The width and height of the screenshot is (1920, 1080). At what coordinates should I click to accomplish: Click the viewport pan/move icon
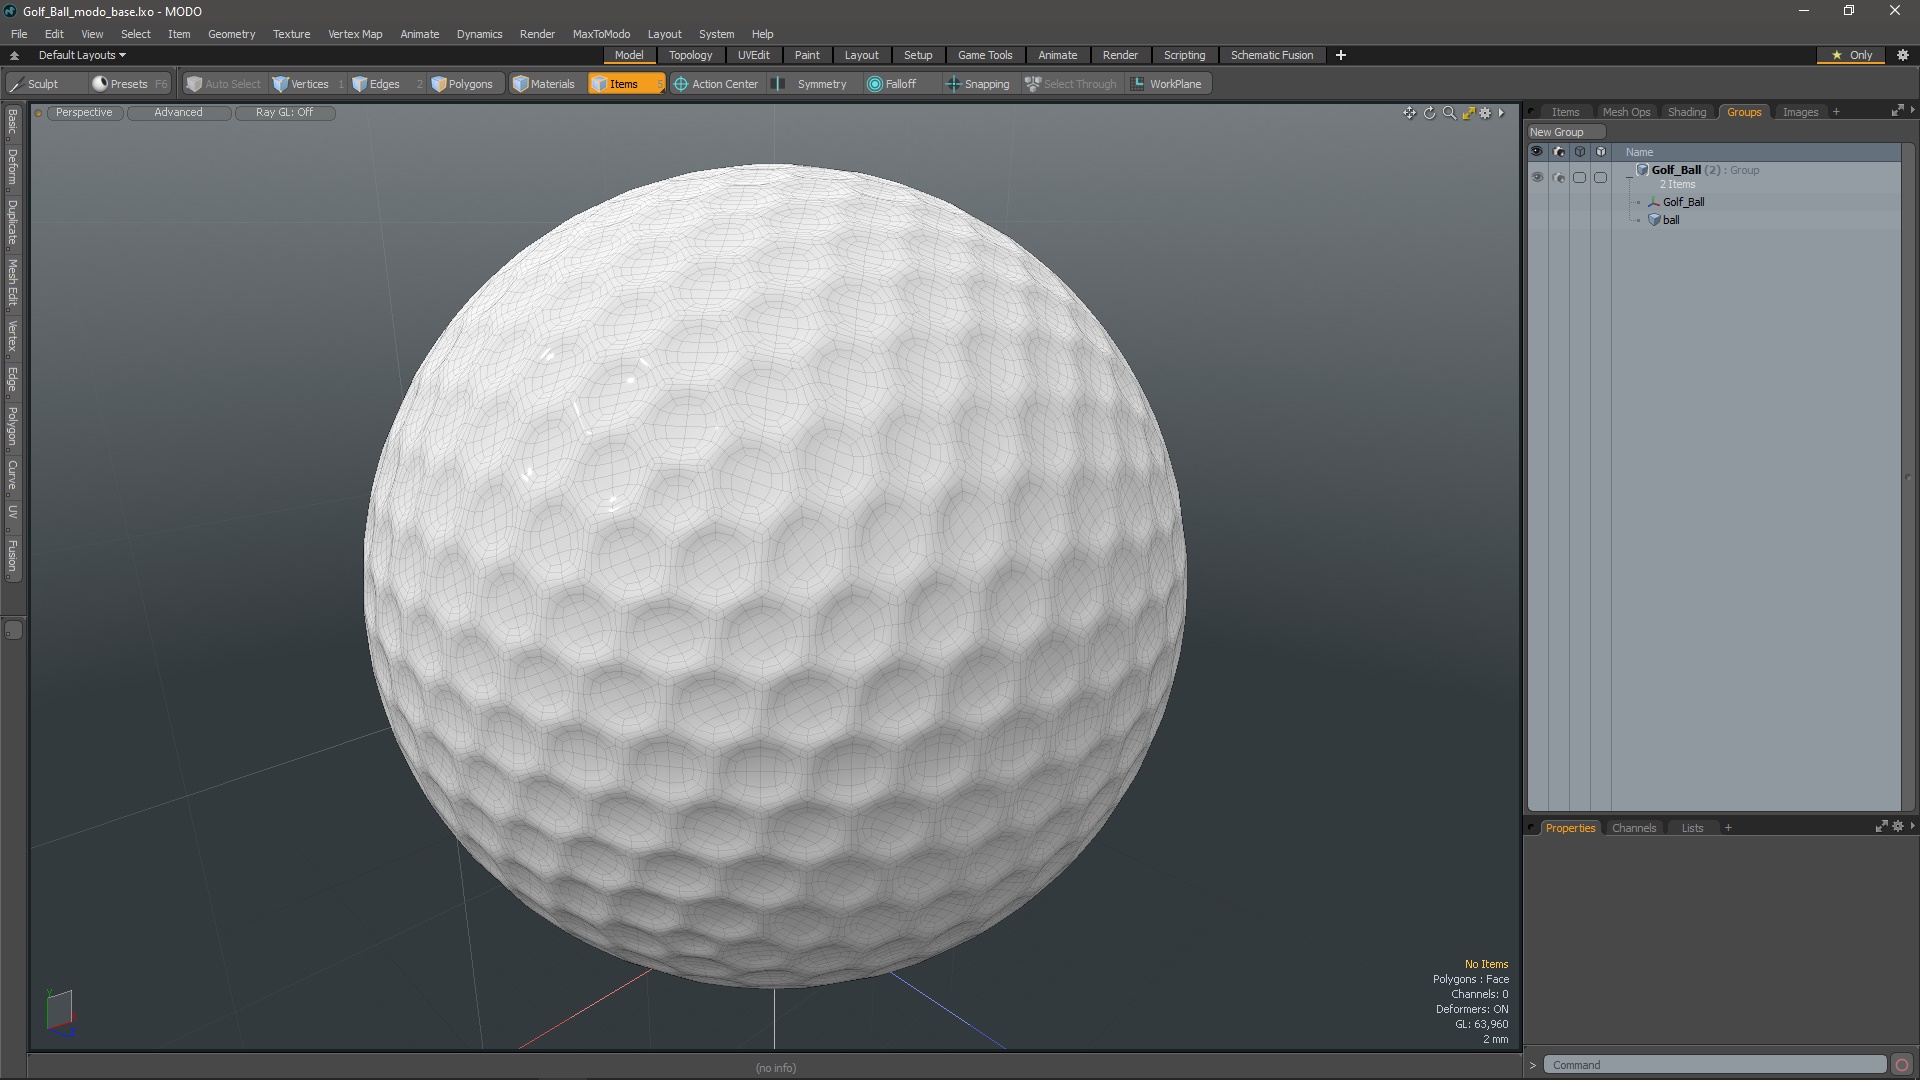click(1409, 113)
